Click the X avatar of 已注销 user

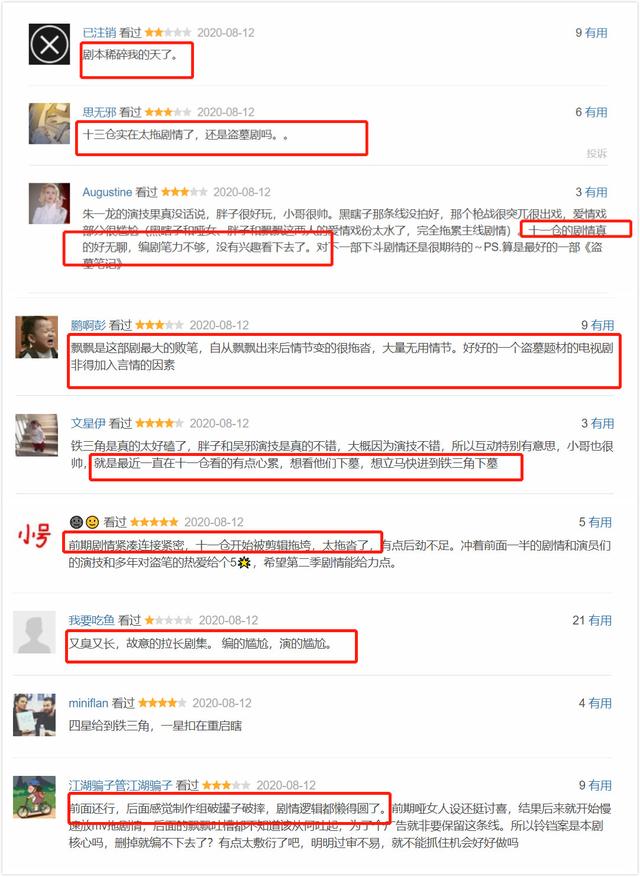(x=49, y=44)
